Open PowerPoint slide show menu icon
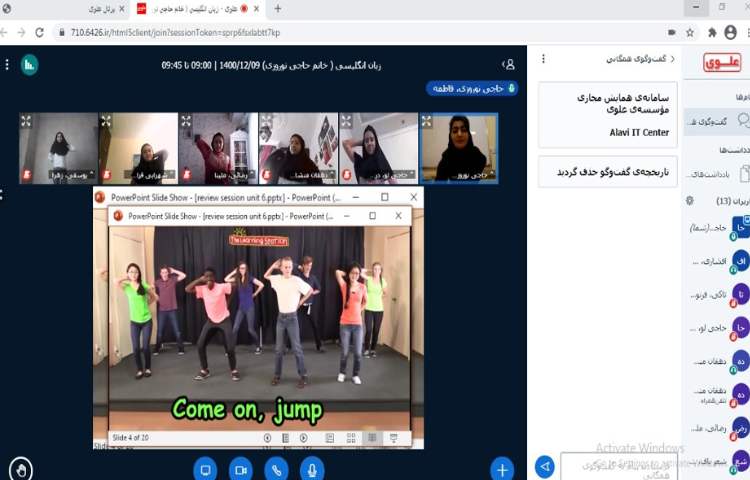This screenshot has height=480, width=750. coord(286,437)
